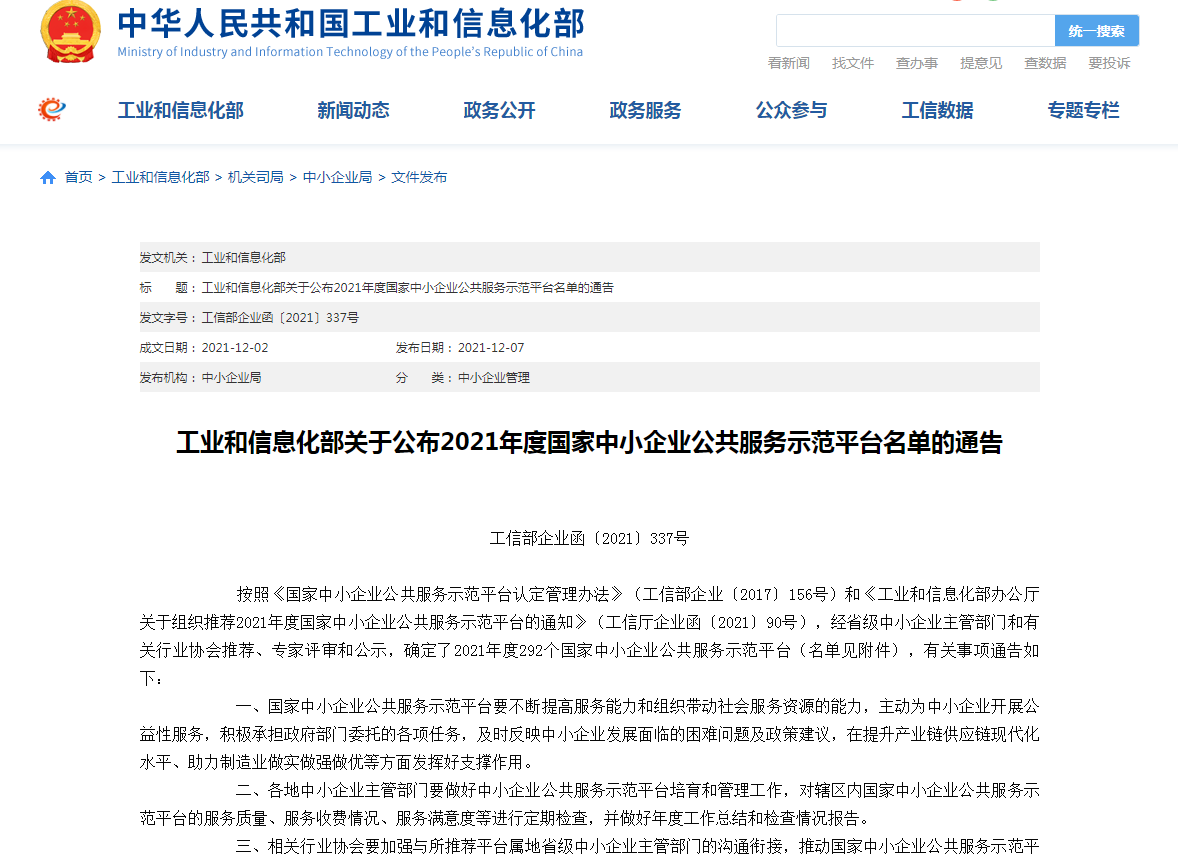
Task: Open the 政务公开 menu
Action: tap(499, 111)
